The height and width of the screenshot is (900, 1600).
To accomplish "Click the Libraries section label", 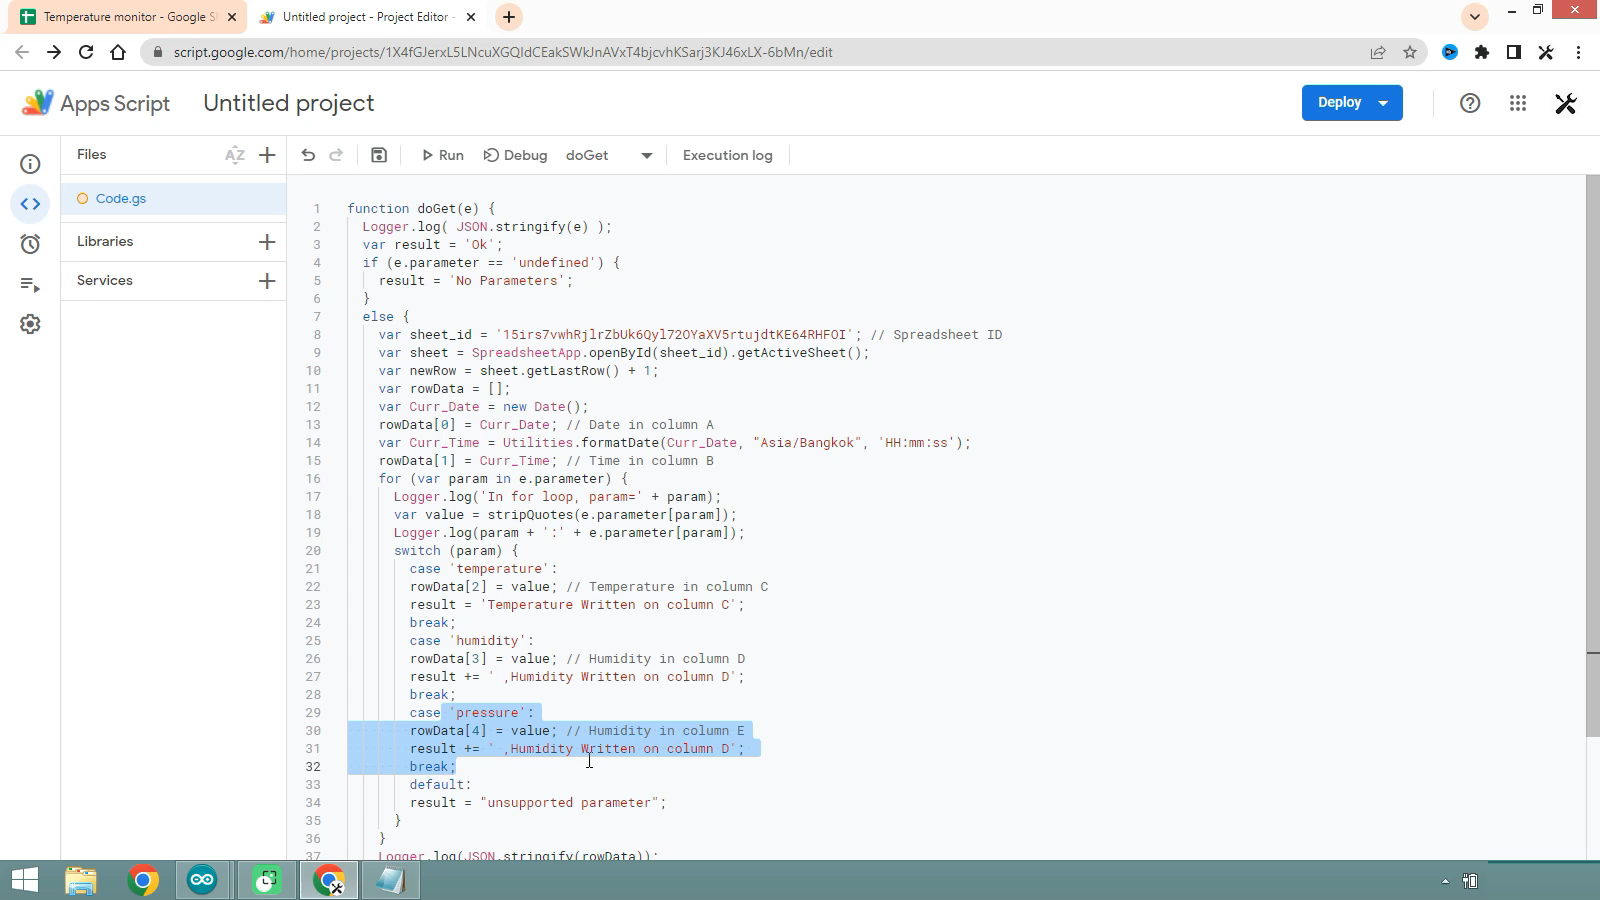I will pos(105,242).
